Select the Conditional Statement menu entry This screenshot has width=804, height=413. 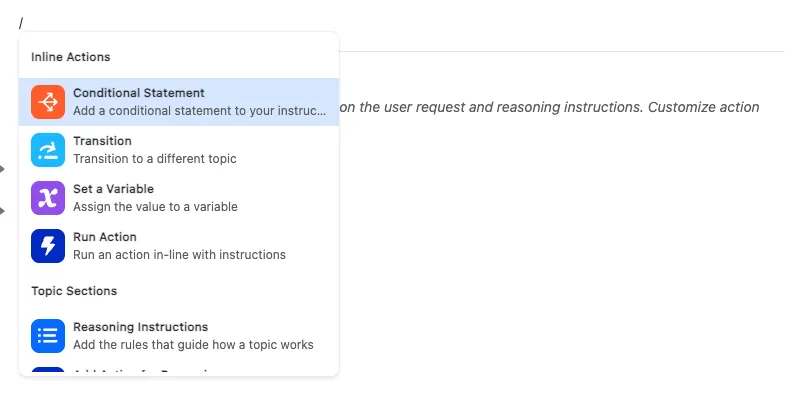click(x=138, y=93)
